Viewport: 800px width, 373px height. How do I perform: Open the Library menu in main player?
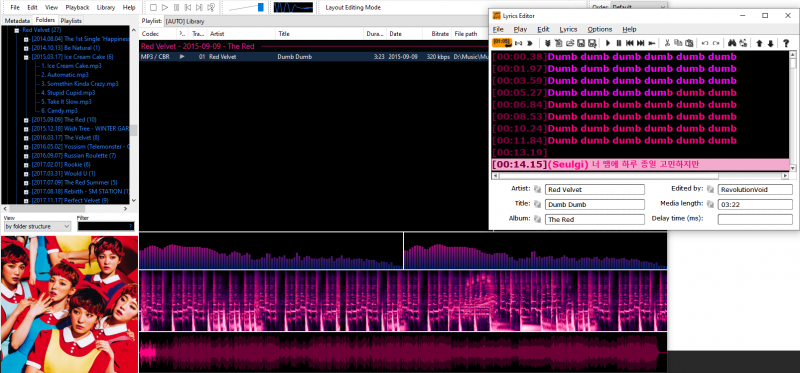(106, 8)
